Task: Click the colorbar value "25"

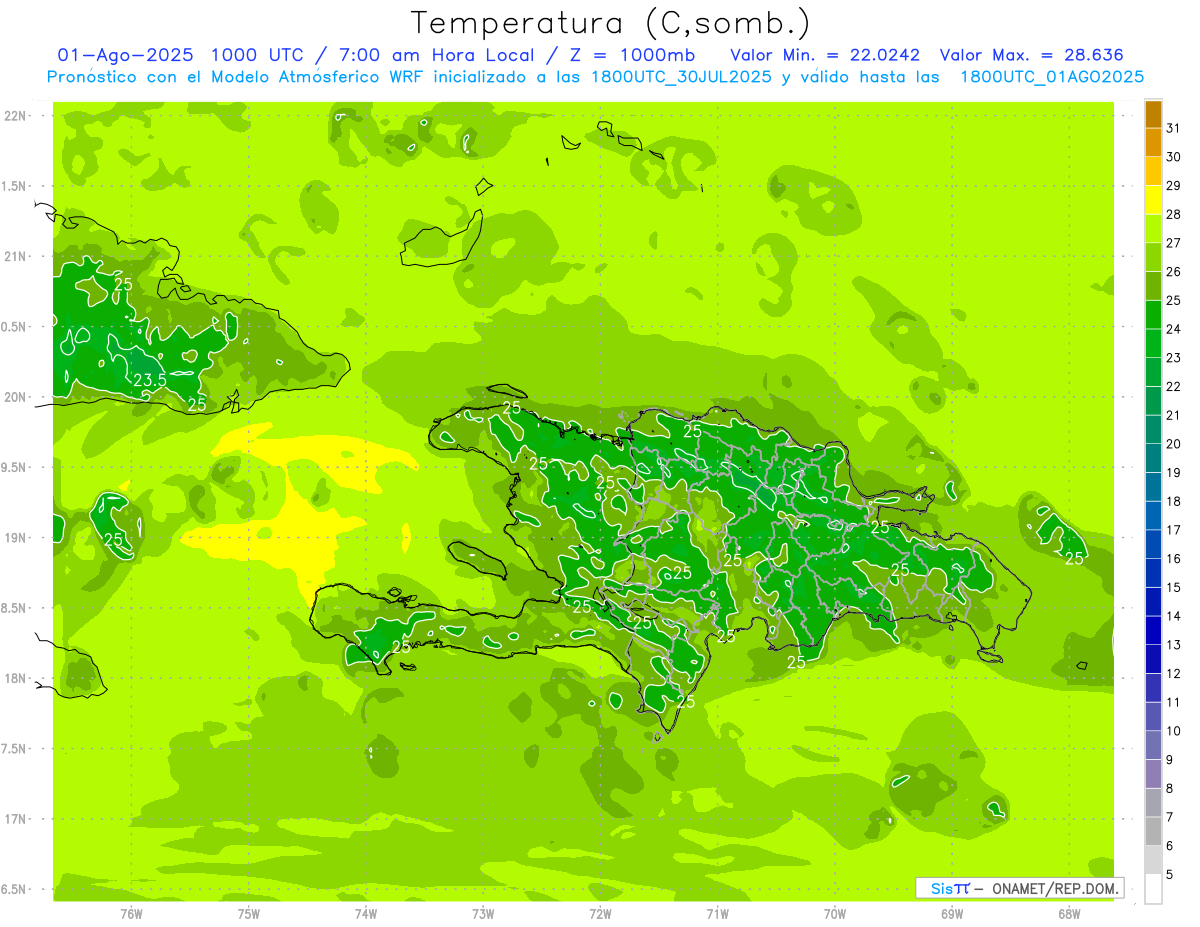Action: [1174, 300]
